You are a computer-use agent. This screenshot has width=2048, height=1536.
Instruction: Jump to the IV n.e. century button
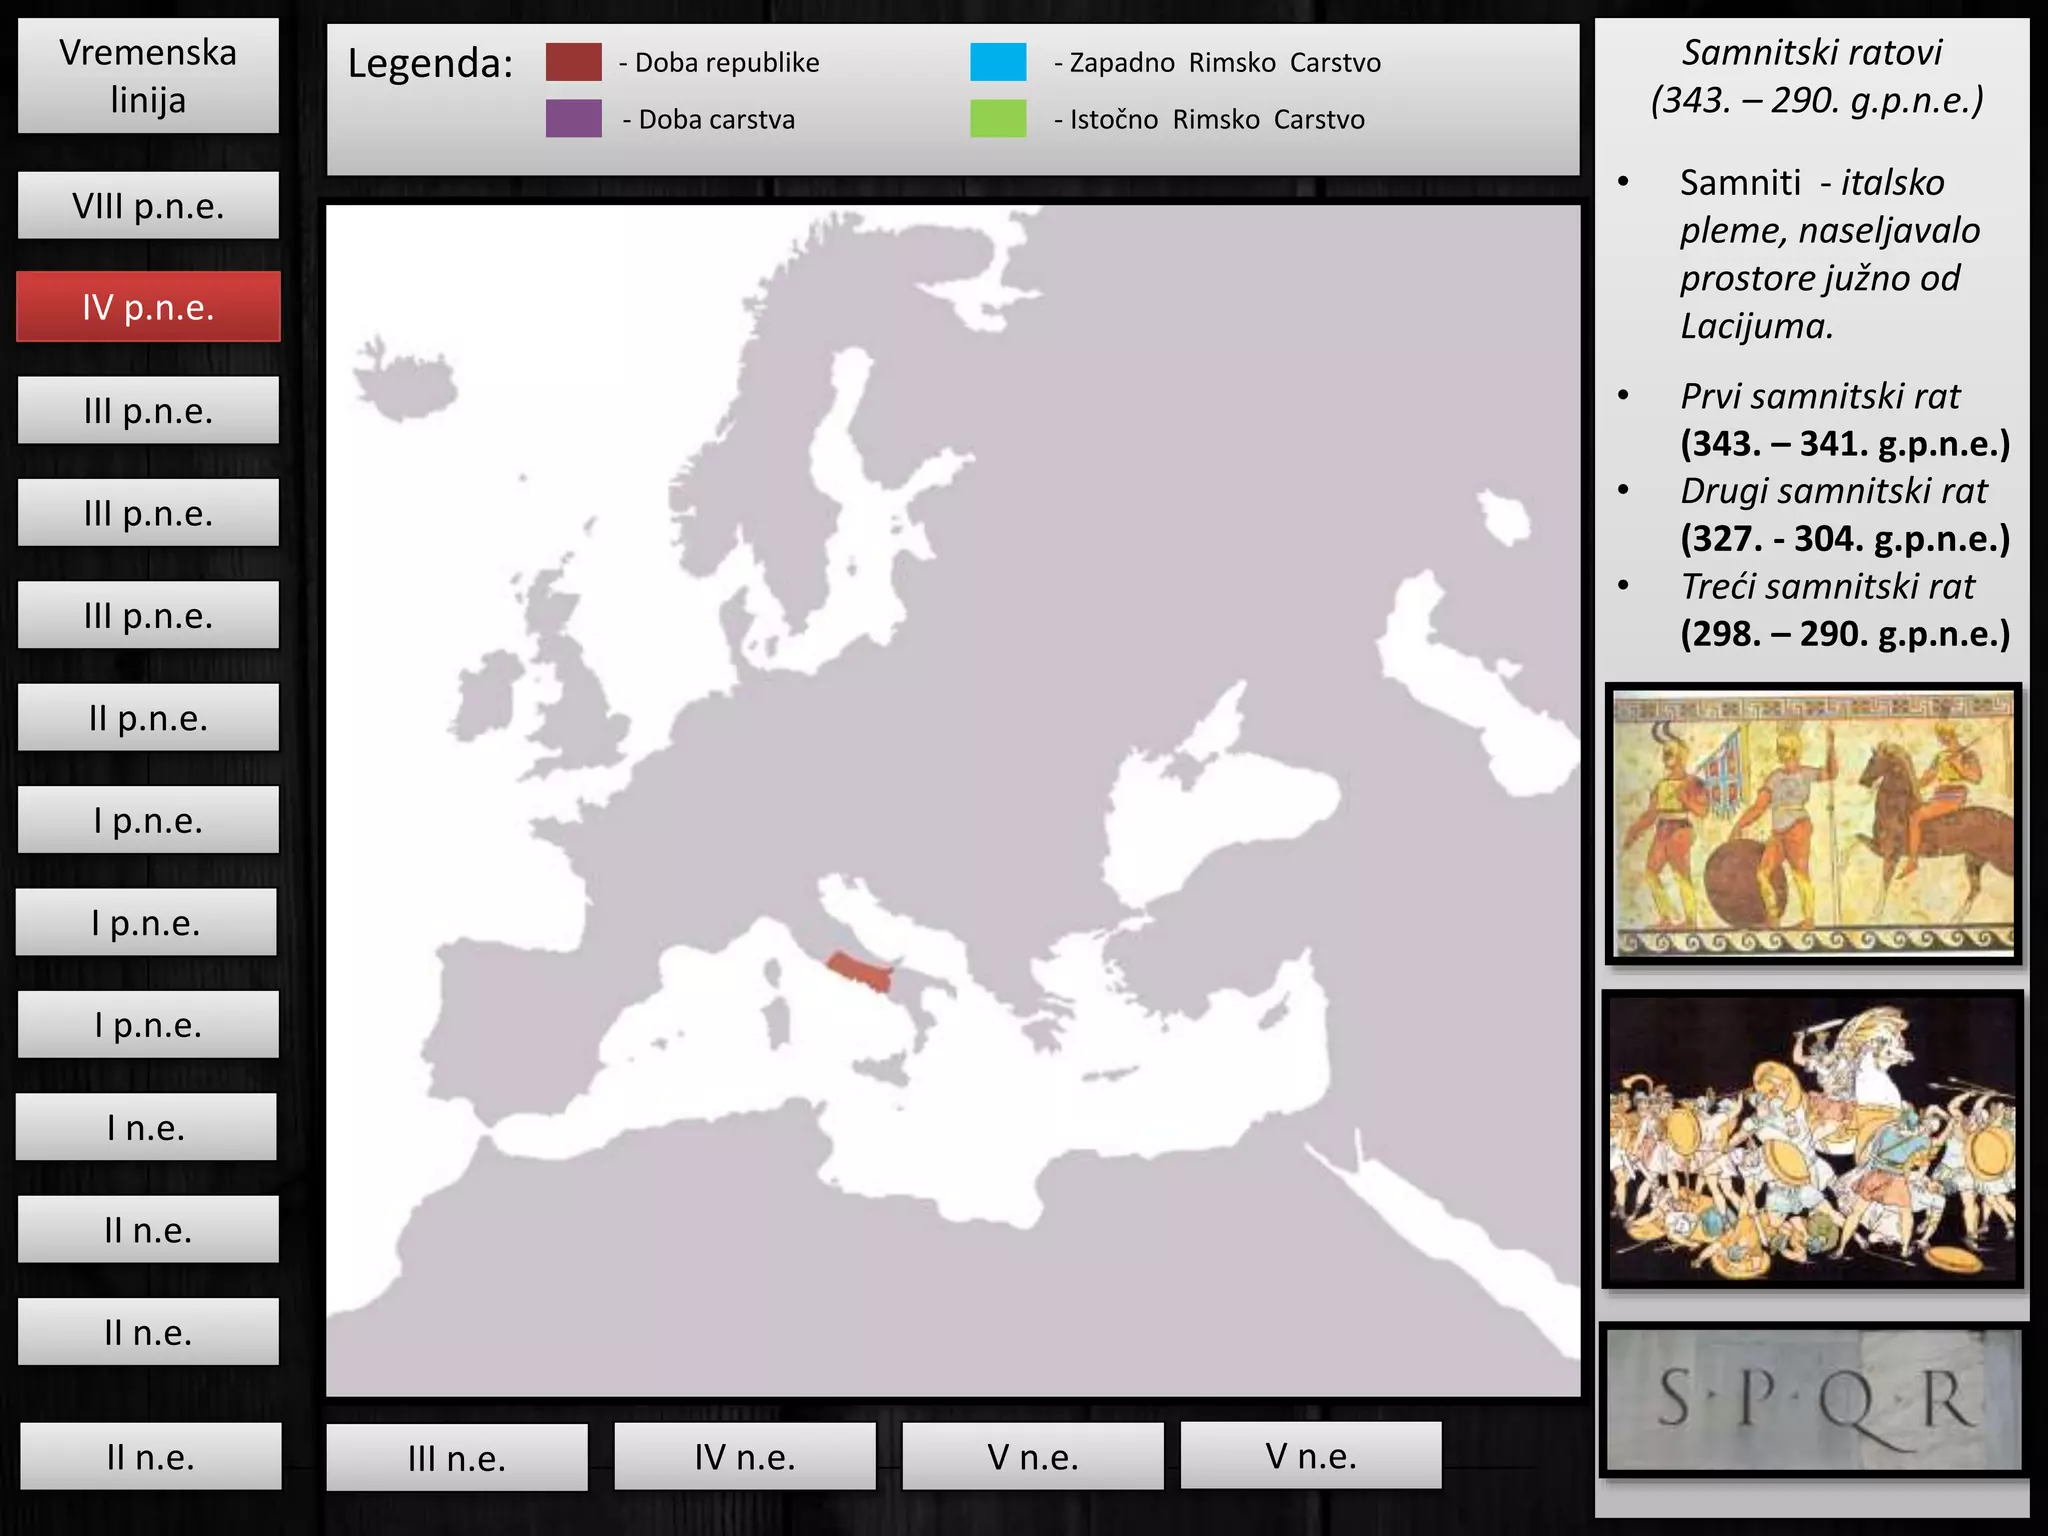click(x=745, y=1457)
